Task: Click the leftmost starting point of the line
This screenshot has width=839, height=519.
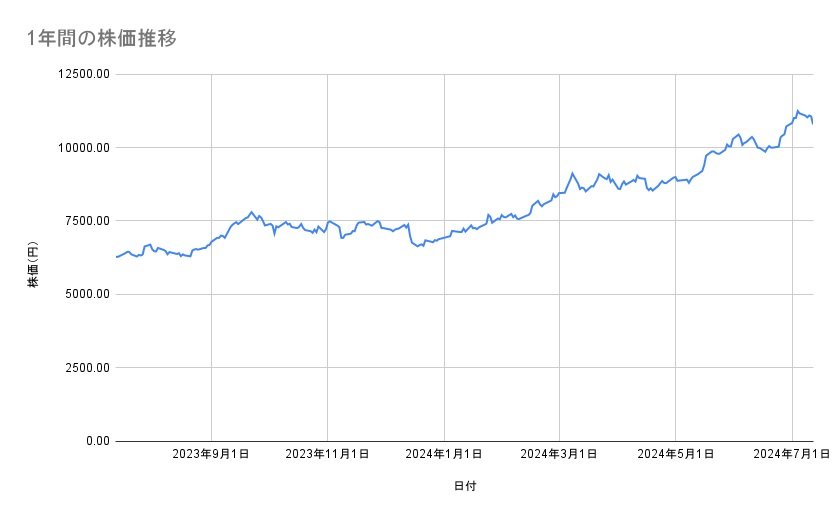Action: (117, 257)
